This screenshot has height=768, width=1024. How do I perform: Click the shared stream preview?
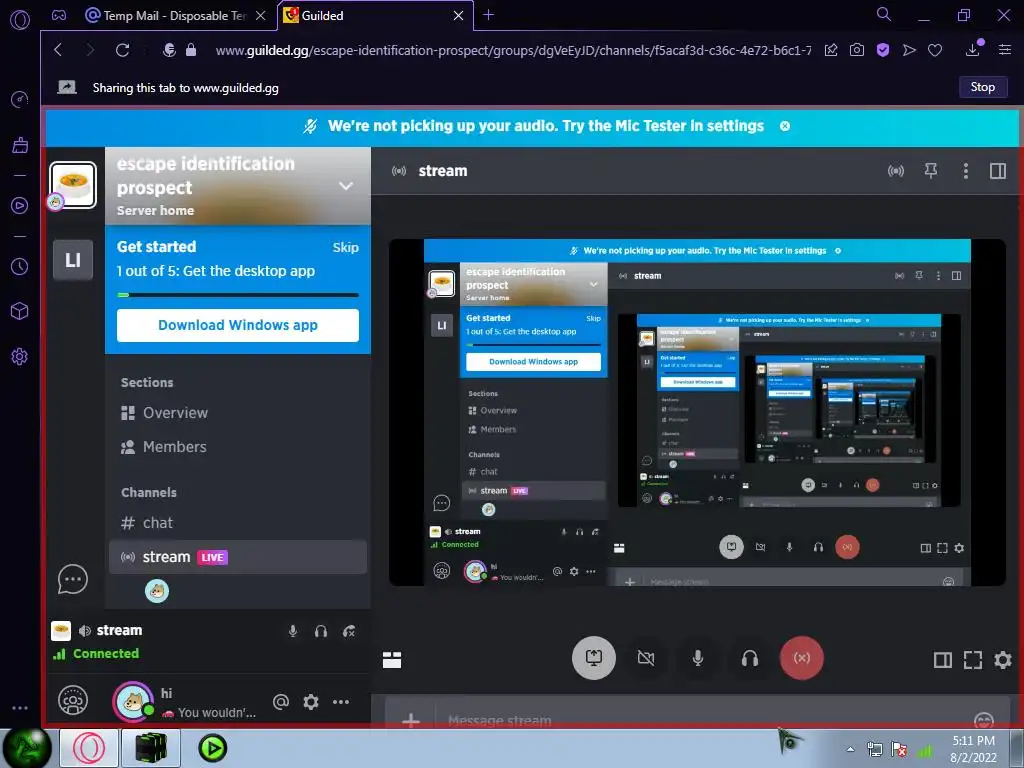coord(697,412)
